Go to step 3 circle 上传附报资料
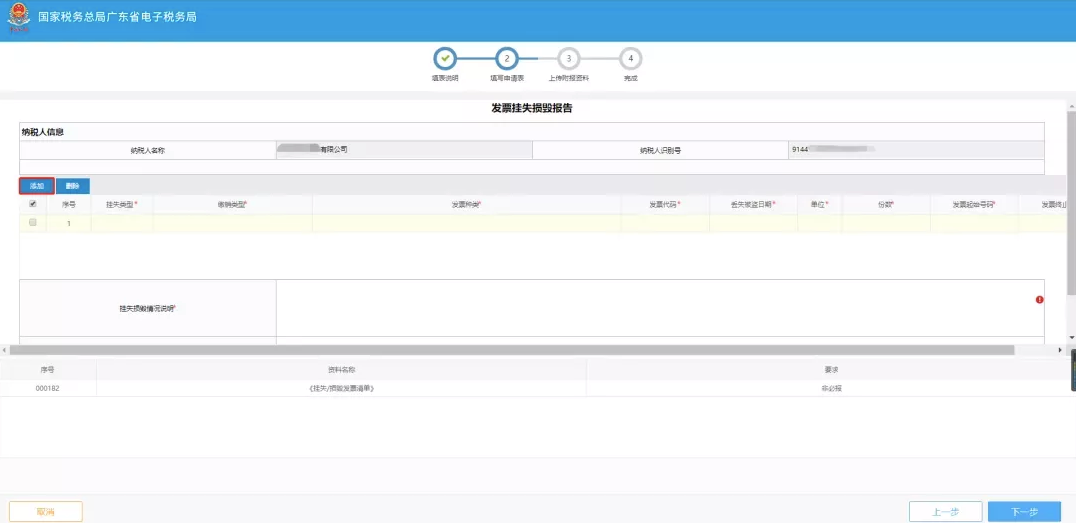 click(568, 59)
